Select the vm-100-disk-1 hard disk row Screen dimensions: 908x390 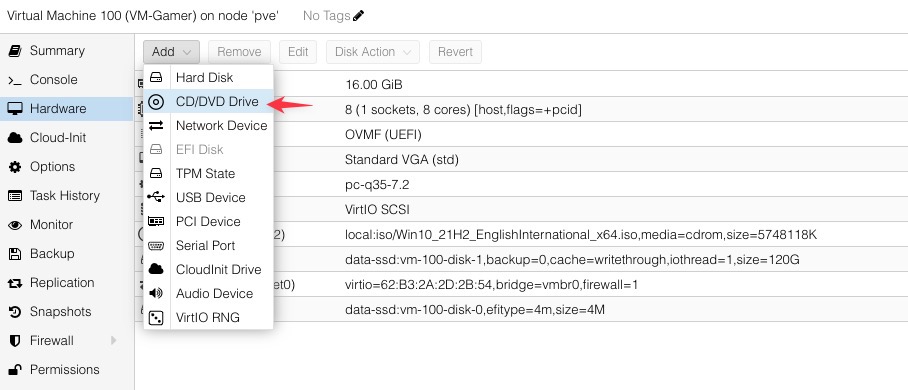522,260
